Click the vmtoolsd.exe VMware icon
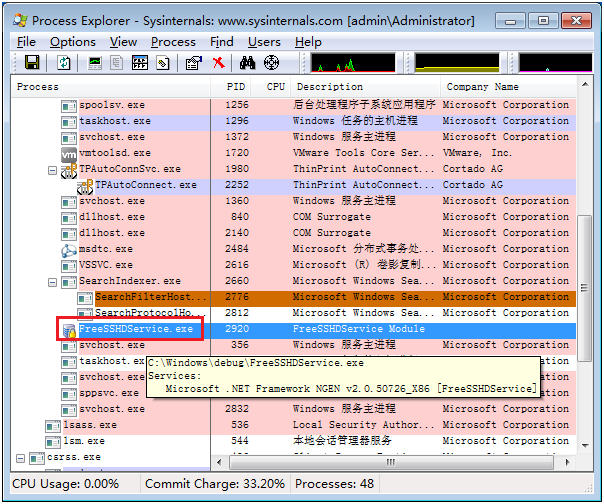 click(x=69, y=154)
